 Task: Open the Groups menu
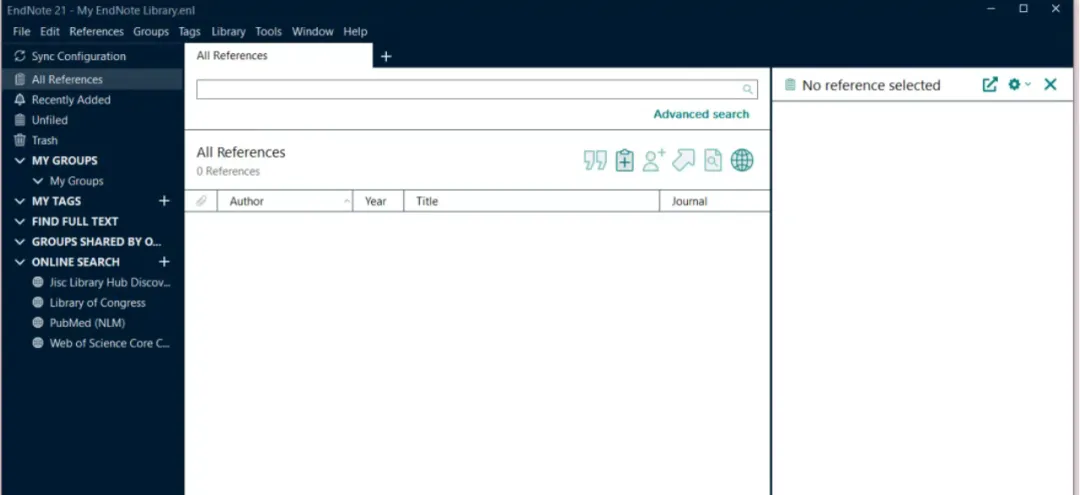tap(151, 32)
